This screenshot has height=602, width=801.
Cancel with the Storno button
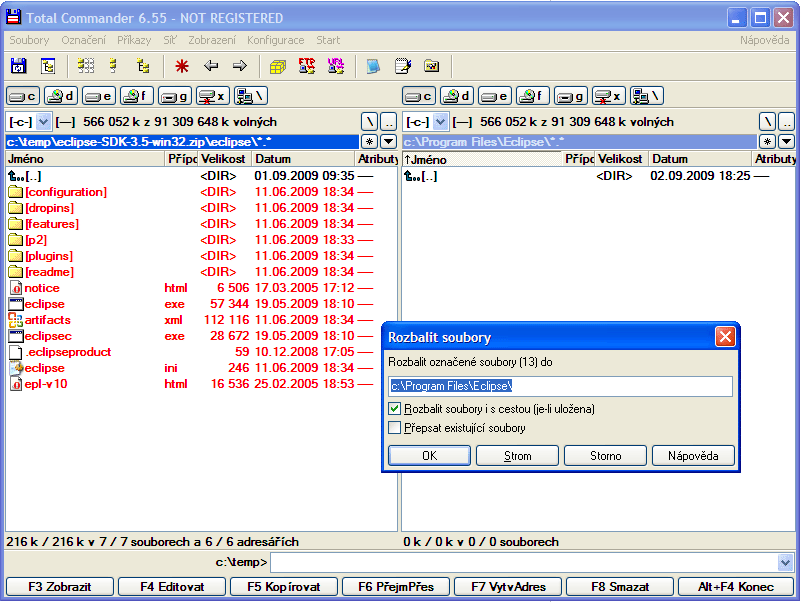[x=605, y=455]
